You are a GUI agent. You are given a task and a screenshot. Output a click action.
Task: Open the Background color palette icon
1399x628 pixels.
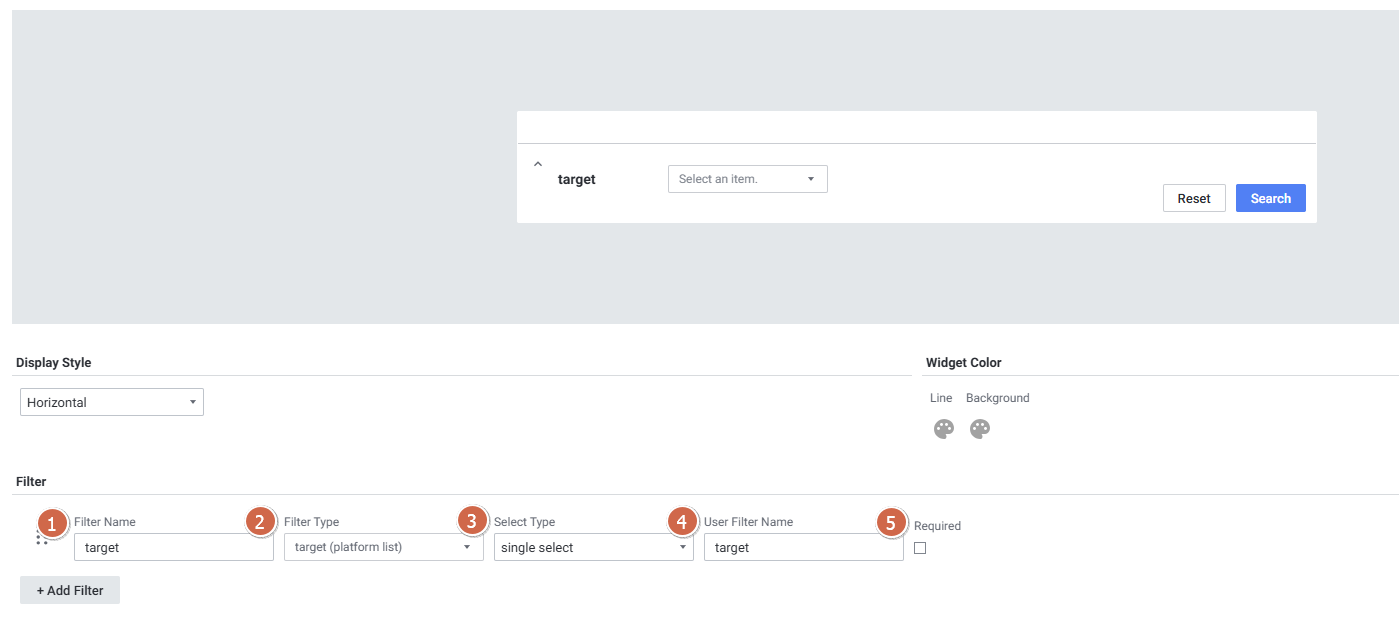pos(979,429)
